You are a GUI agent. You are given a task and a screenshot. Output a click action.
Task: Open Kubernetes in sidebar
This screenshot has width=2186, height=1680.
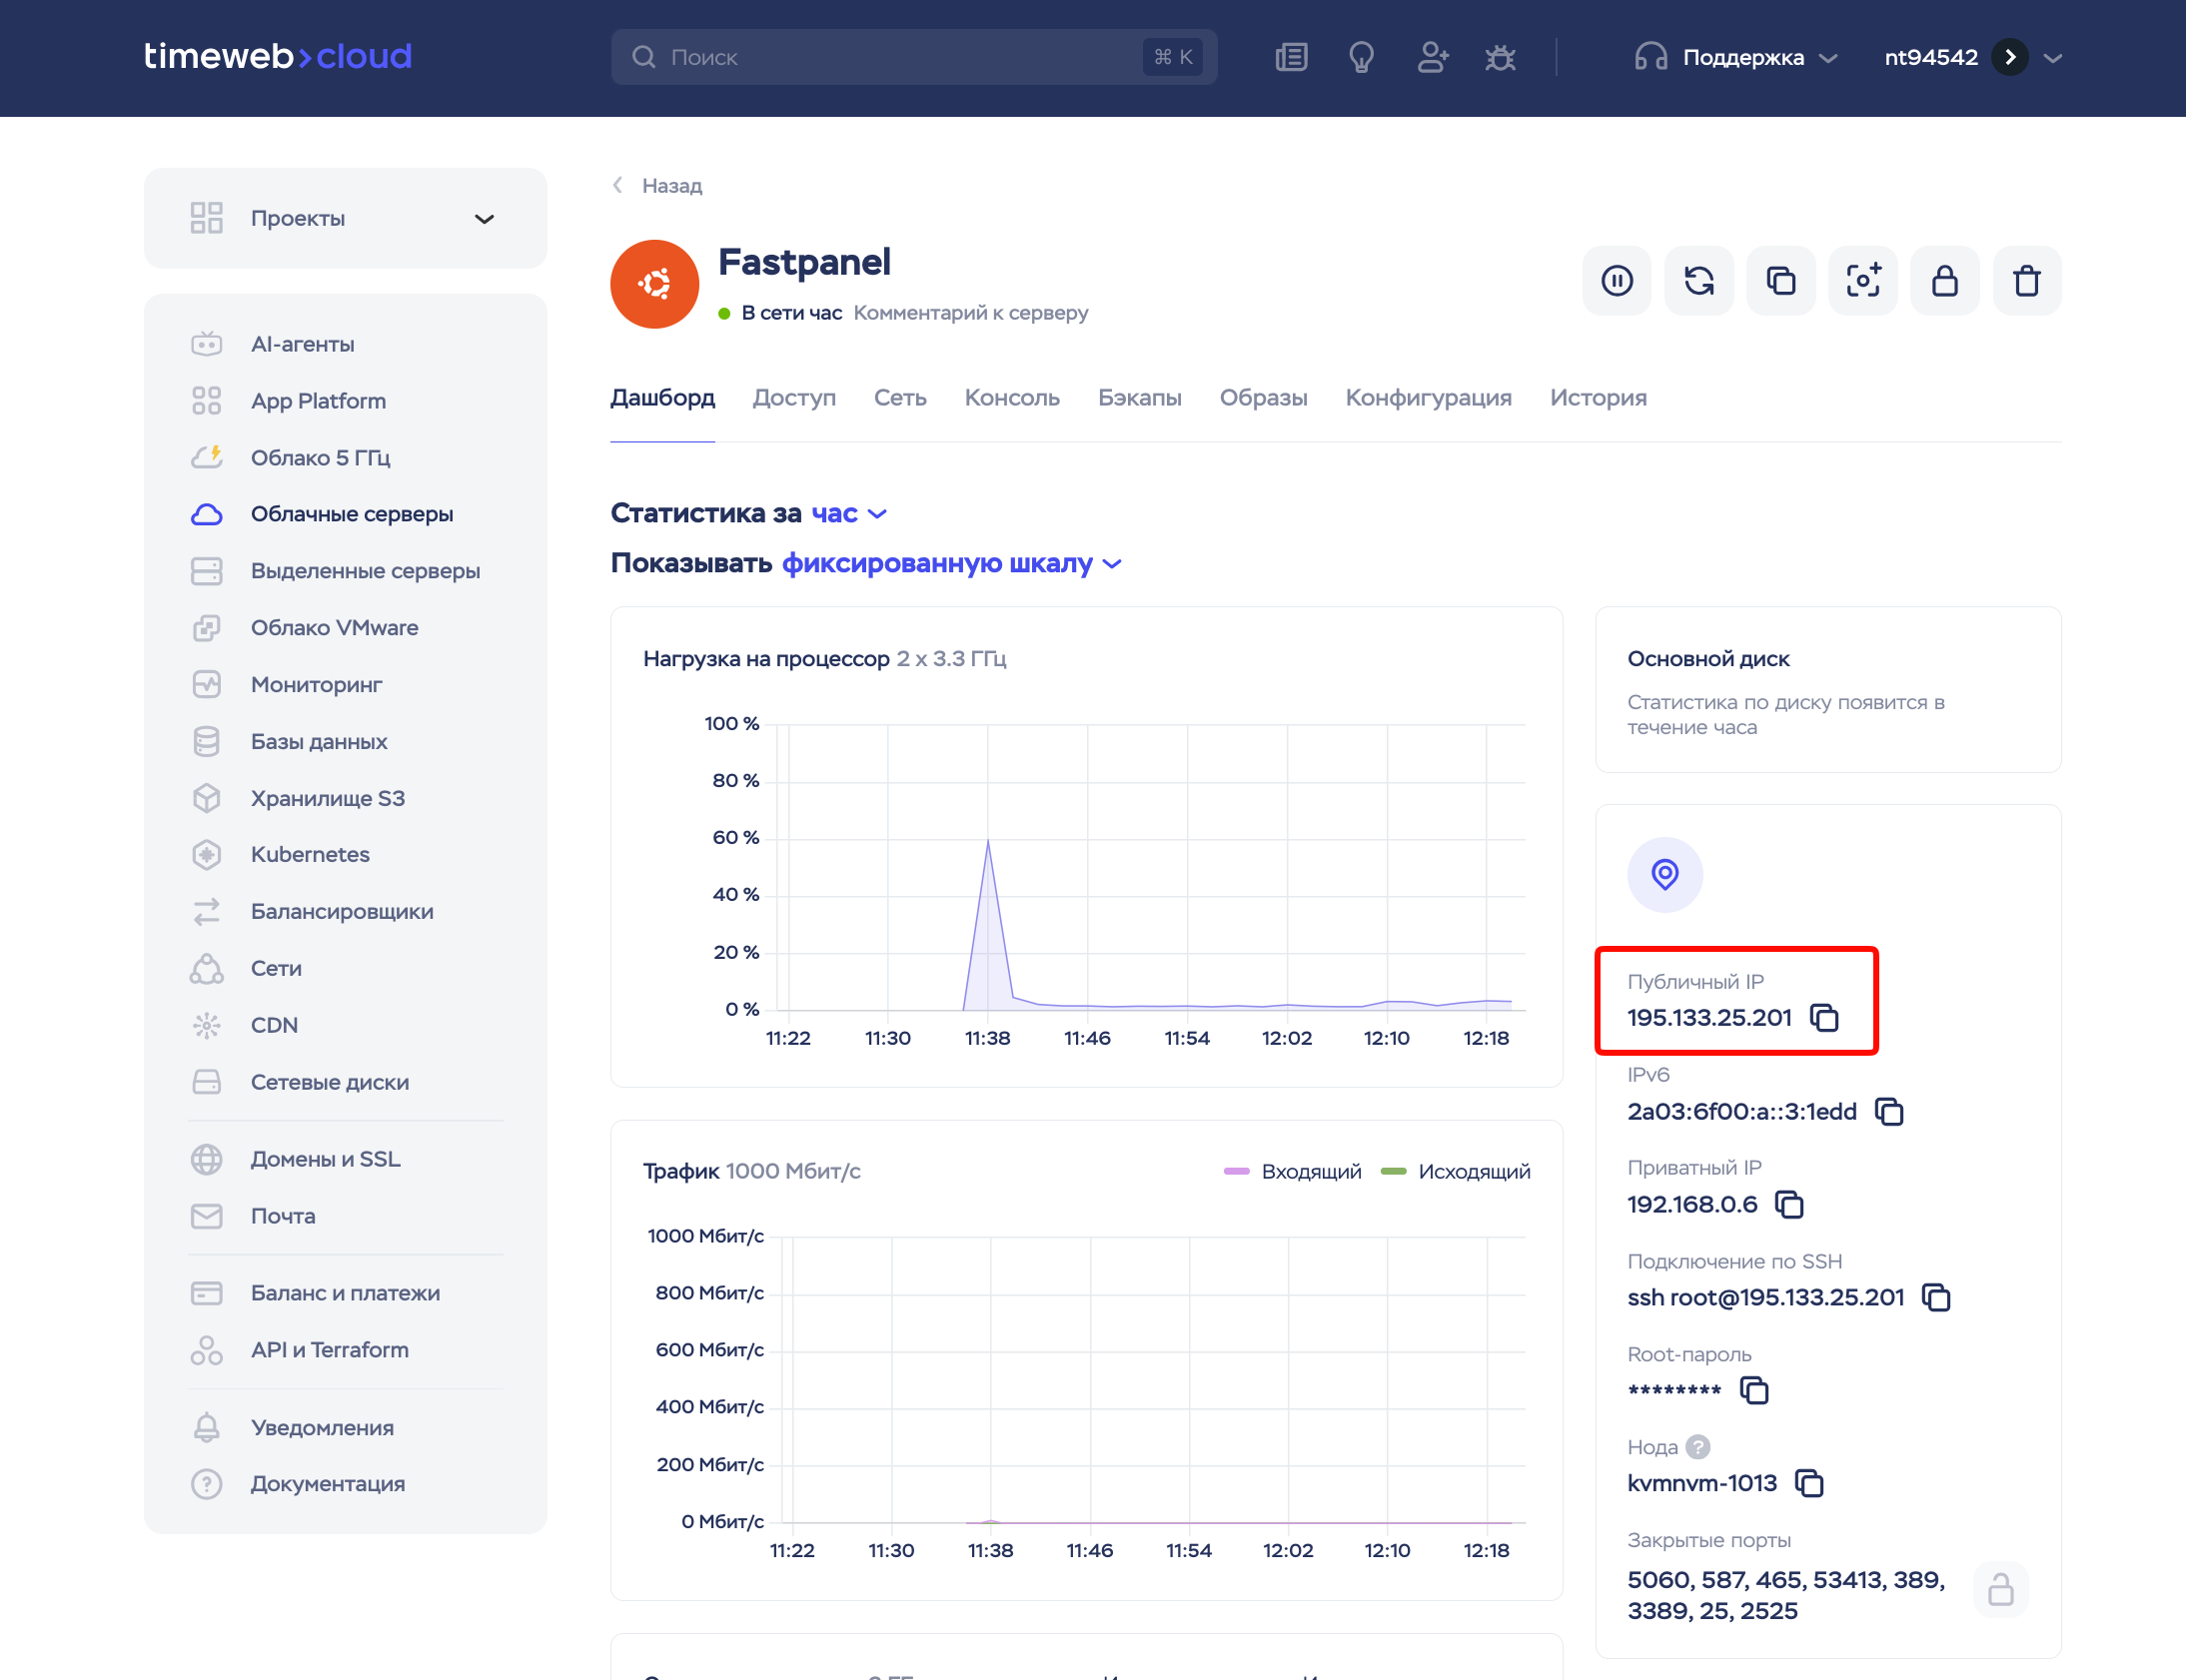click(345, 855)
